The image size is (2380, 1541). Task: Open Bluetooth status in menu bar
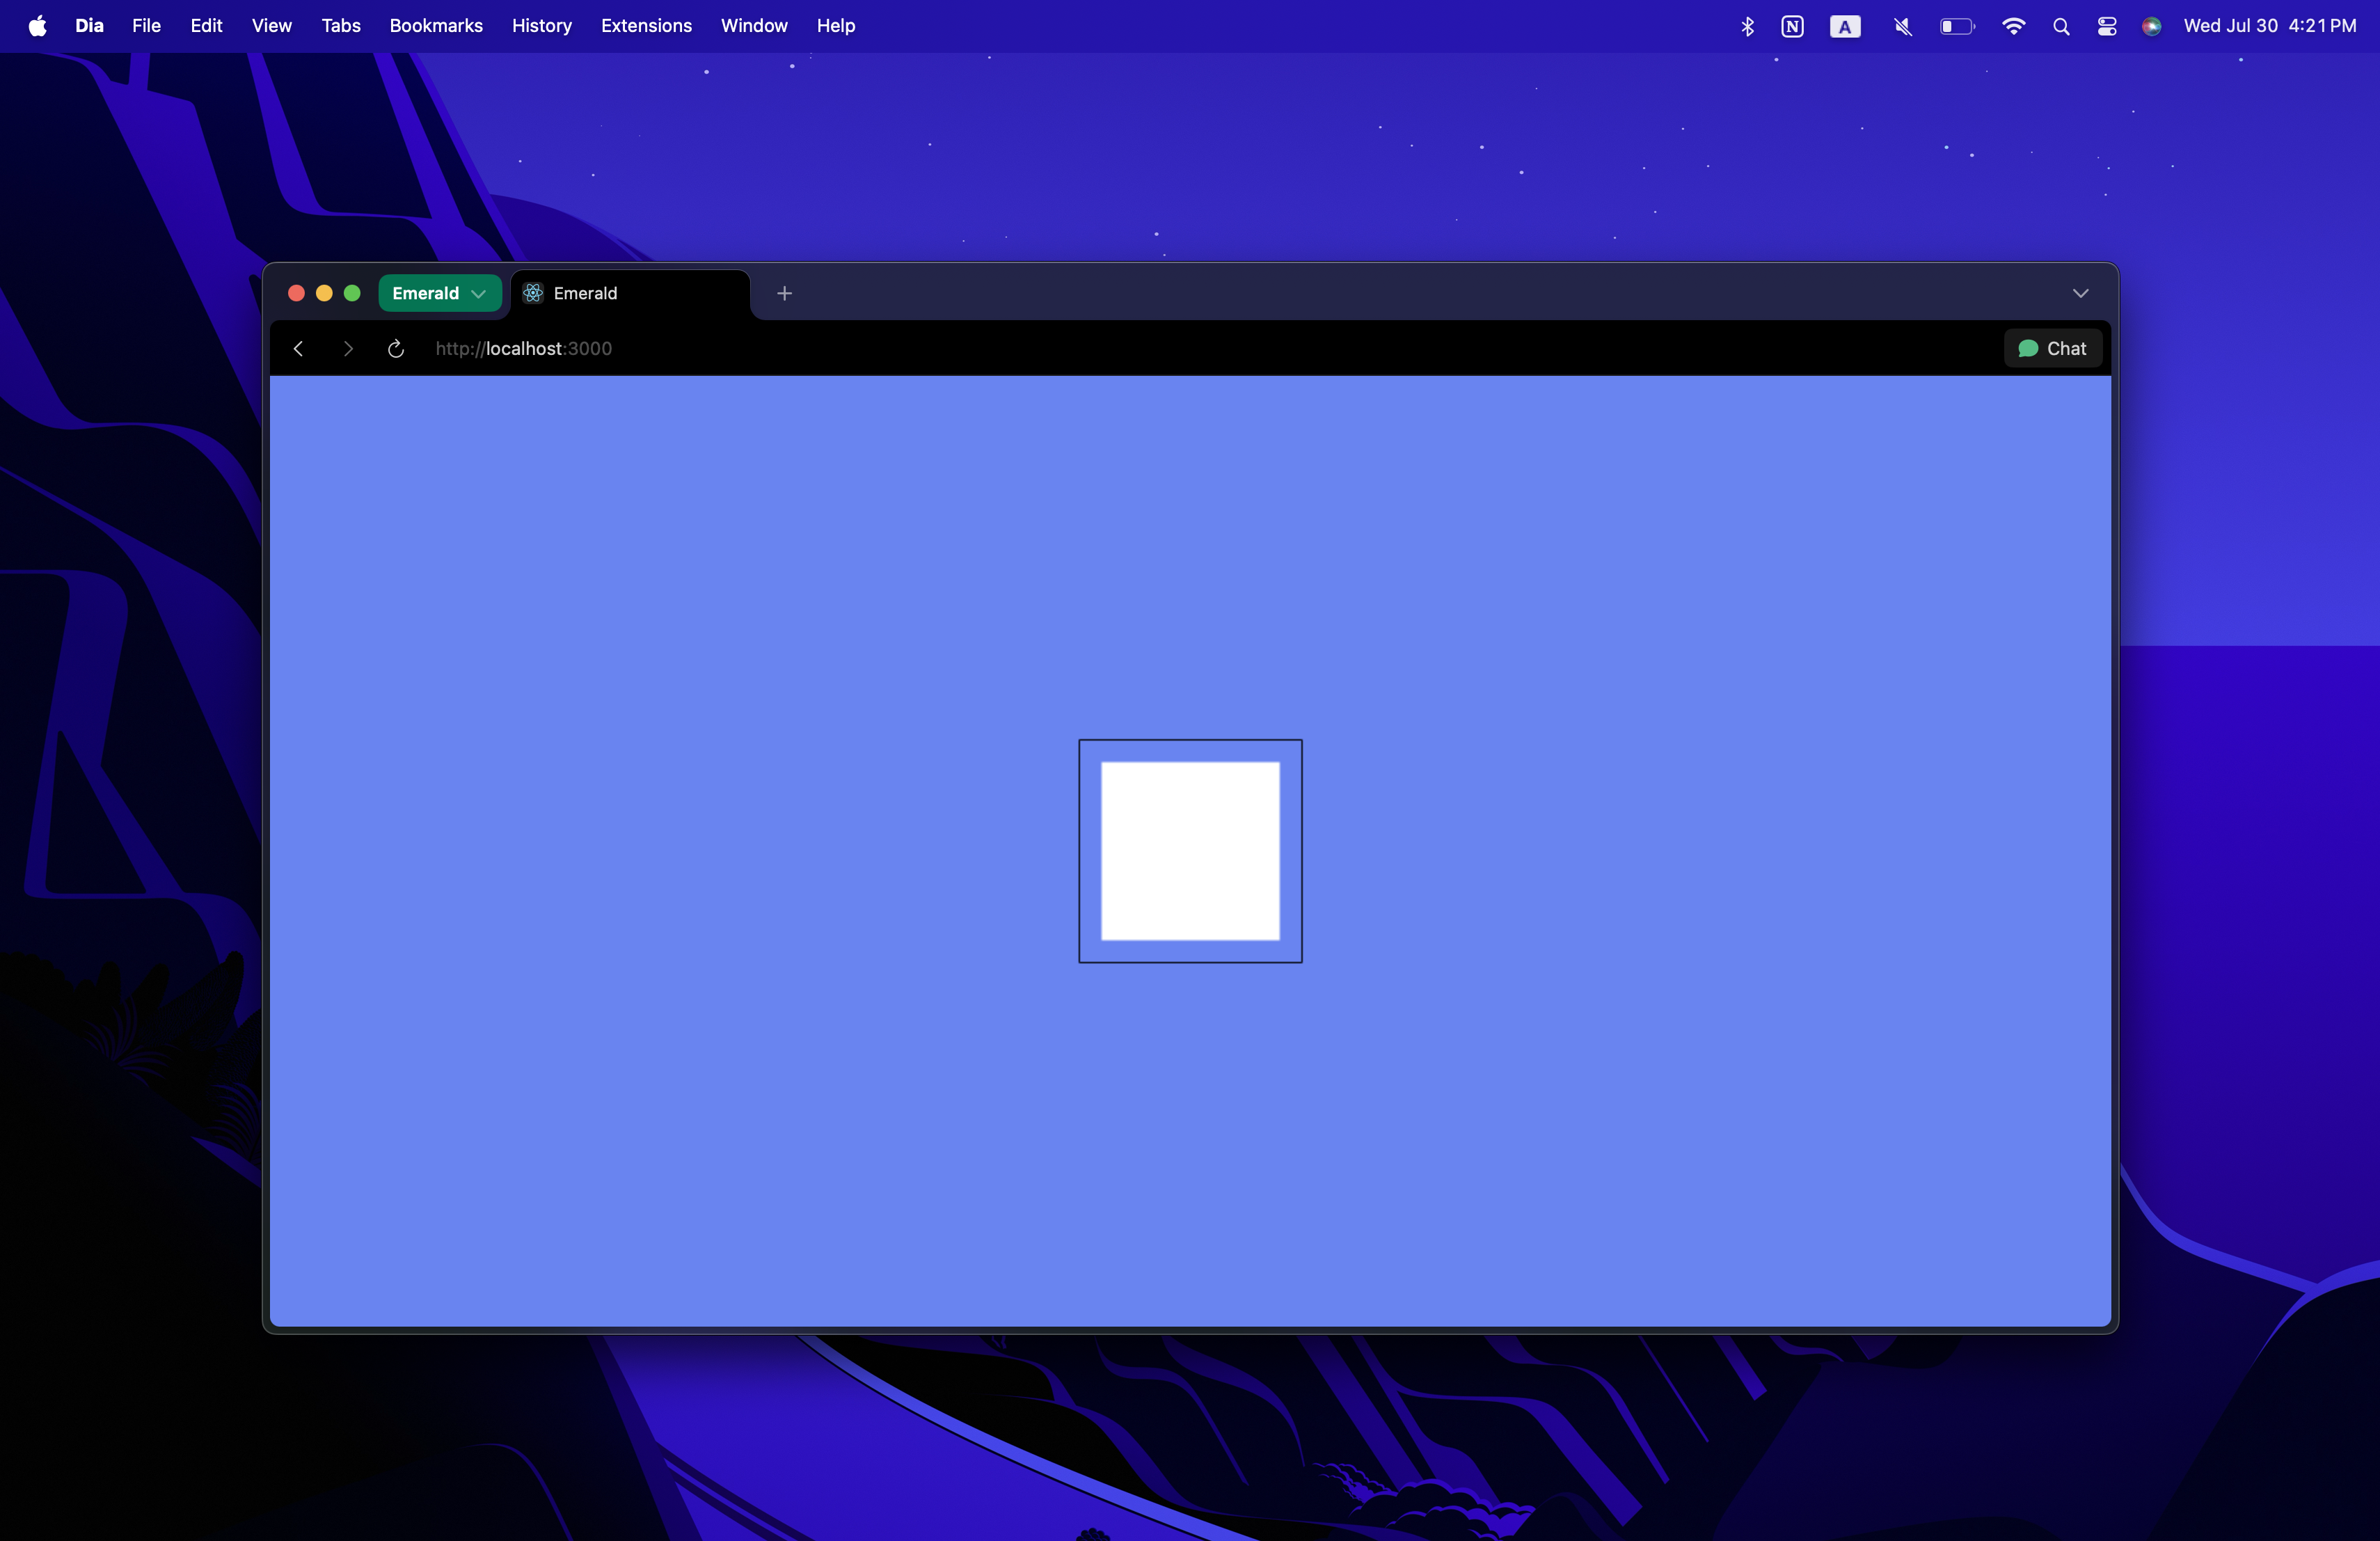[x=1747, y=26]
